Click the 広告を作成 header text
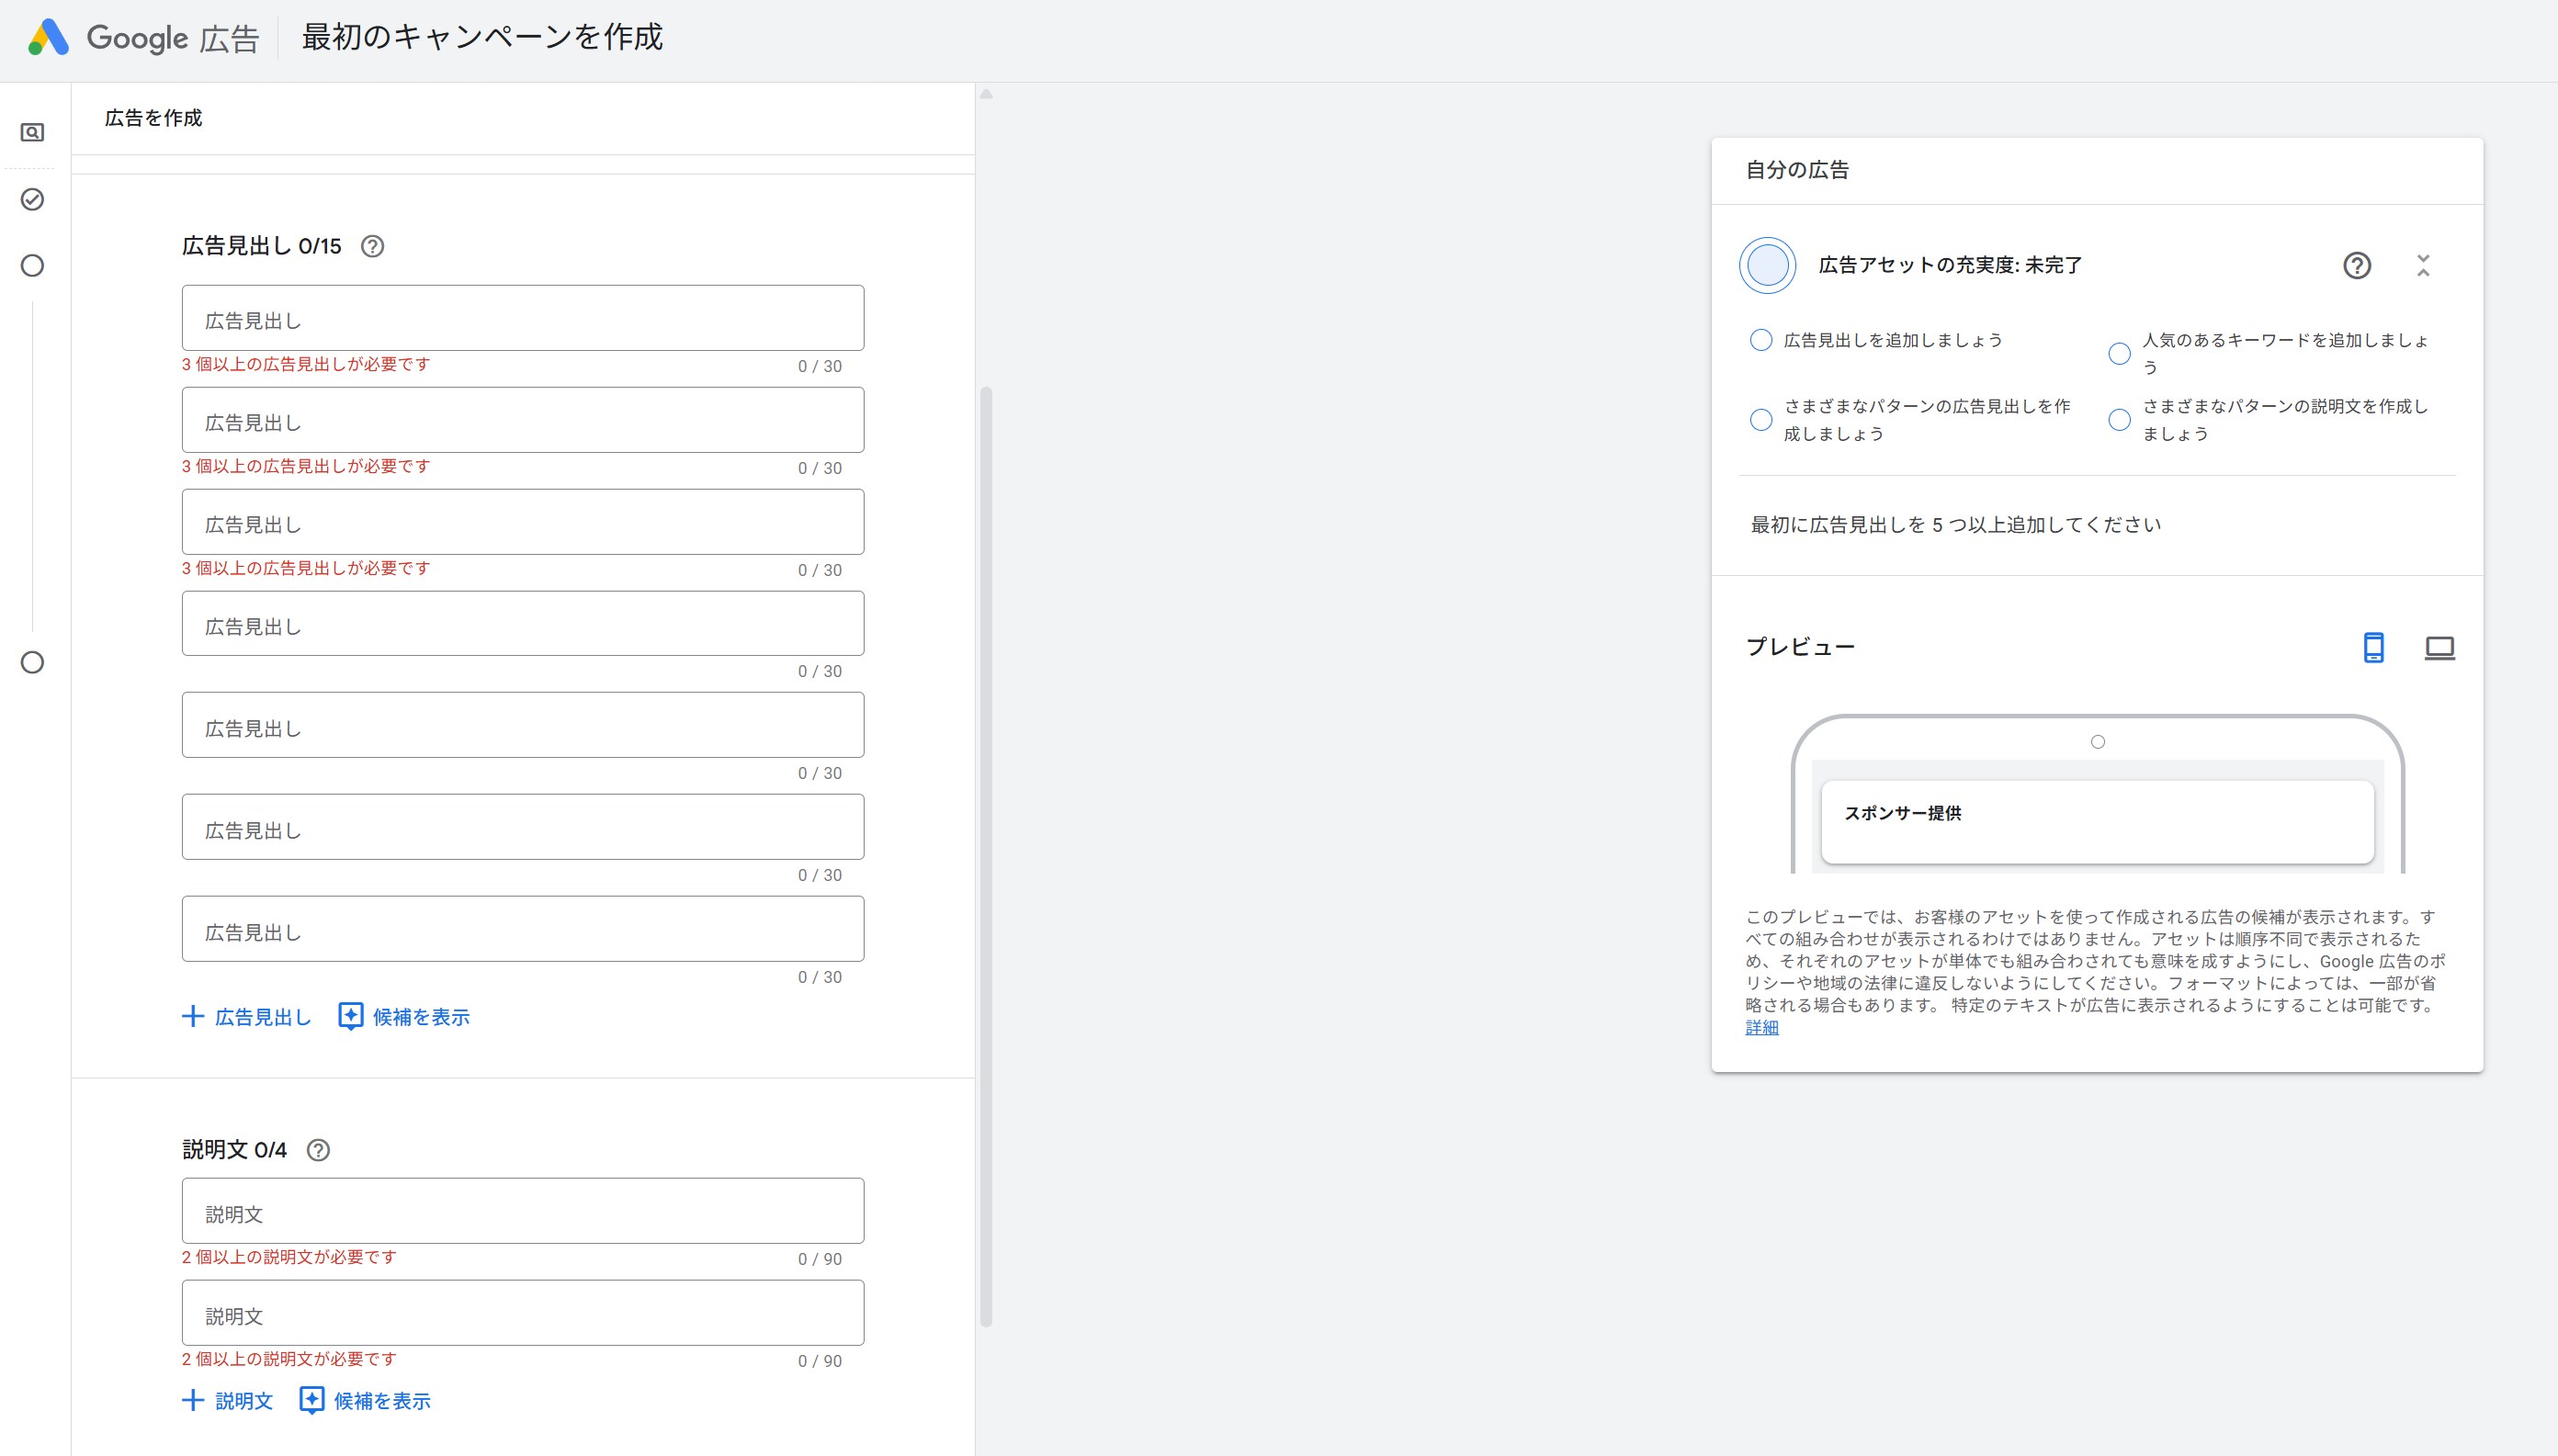 [153, 118]
